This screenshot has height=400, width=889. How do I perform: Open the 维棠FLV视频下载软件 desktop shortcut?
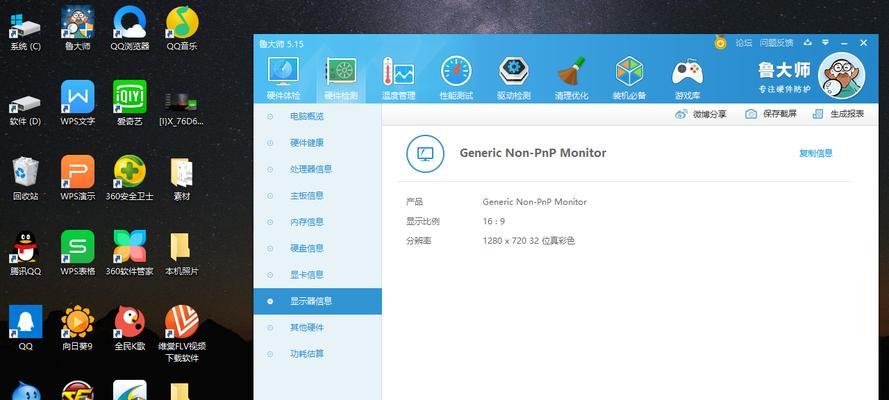[182, 334]
